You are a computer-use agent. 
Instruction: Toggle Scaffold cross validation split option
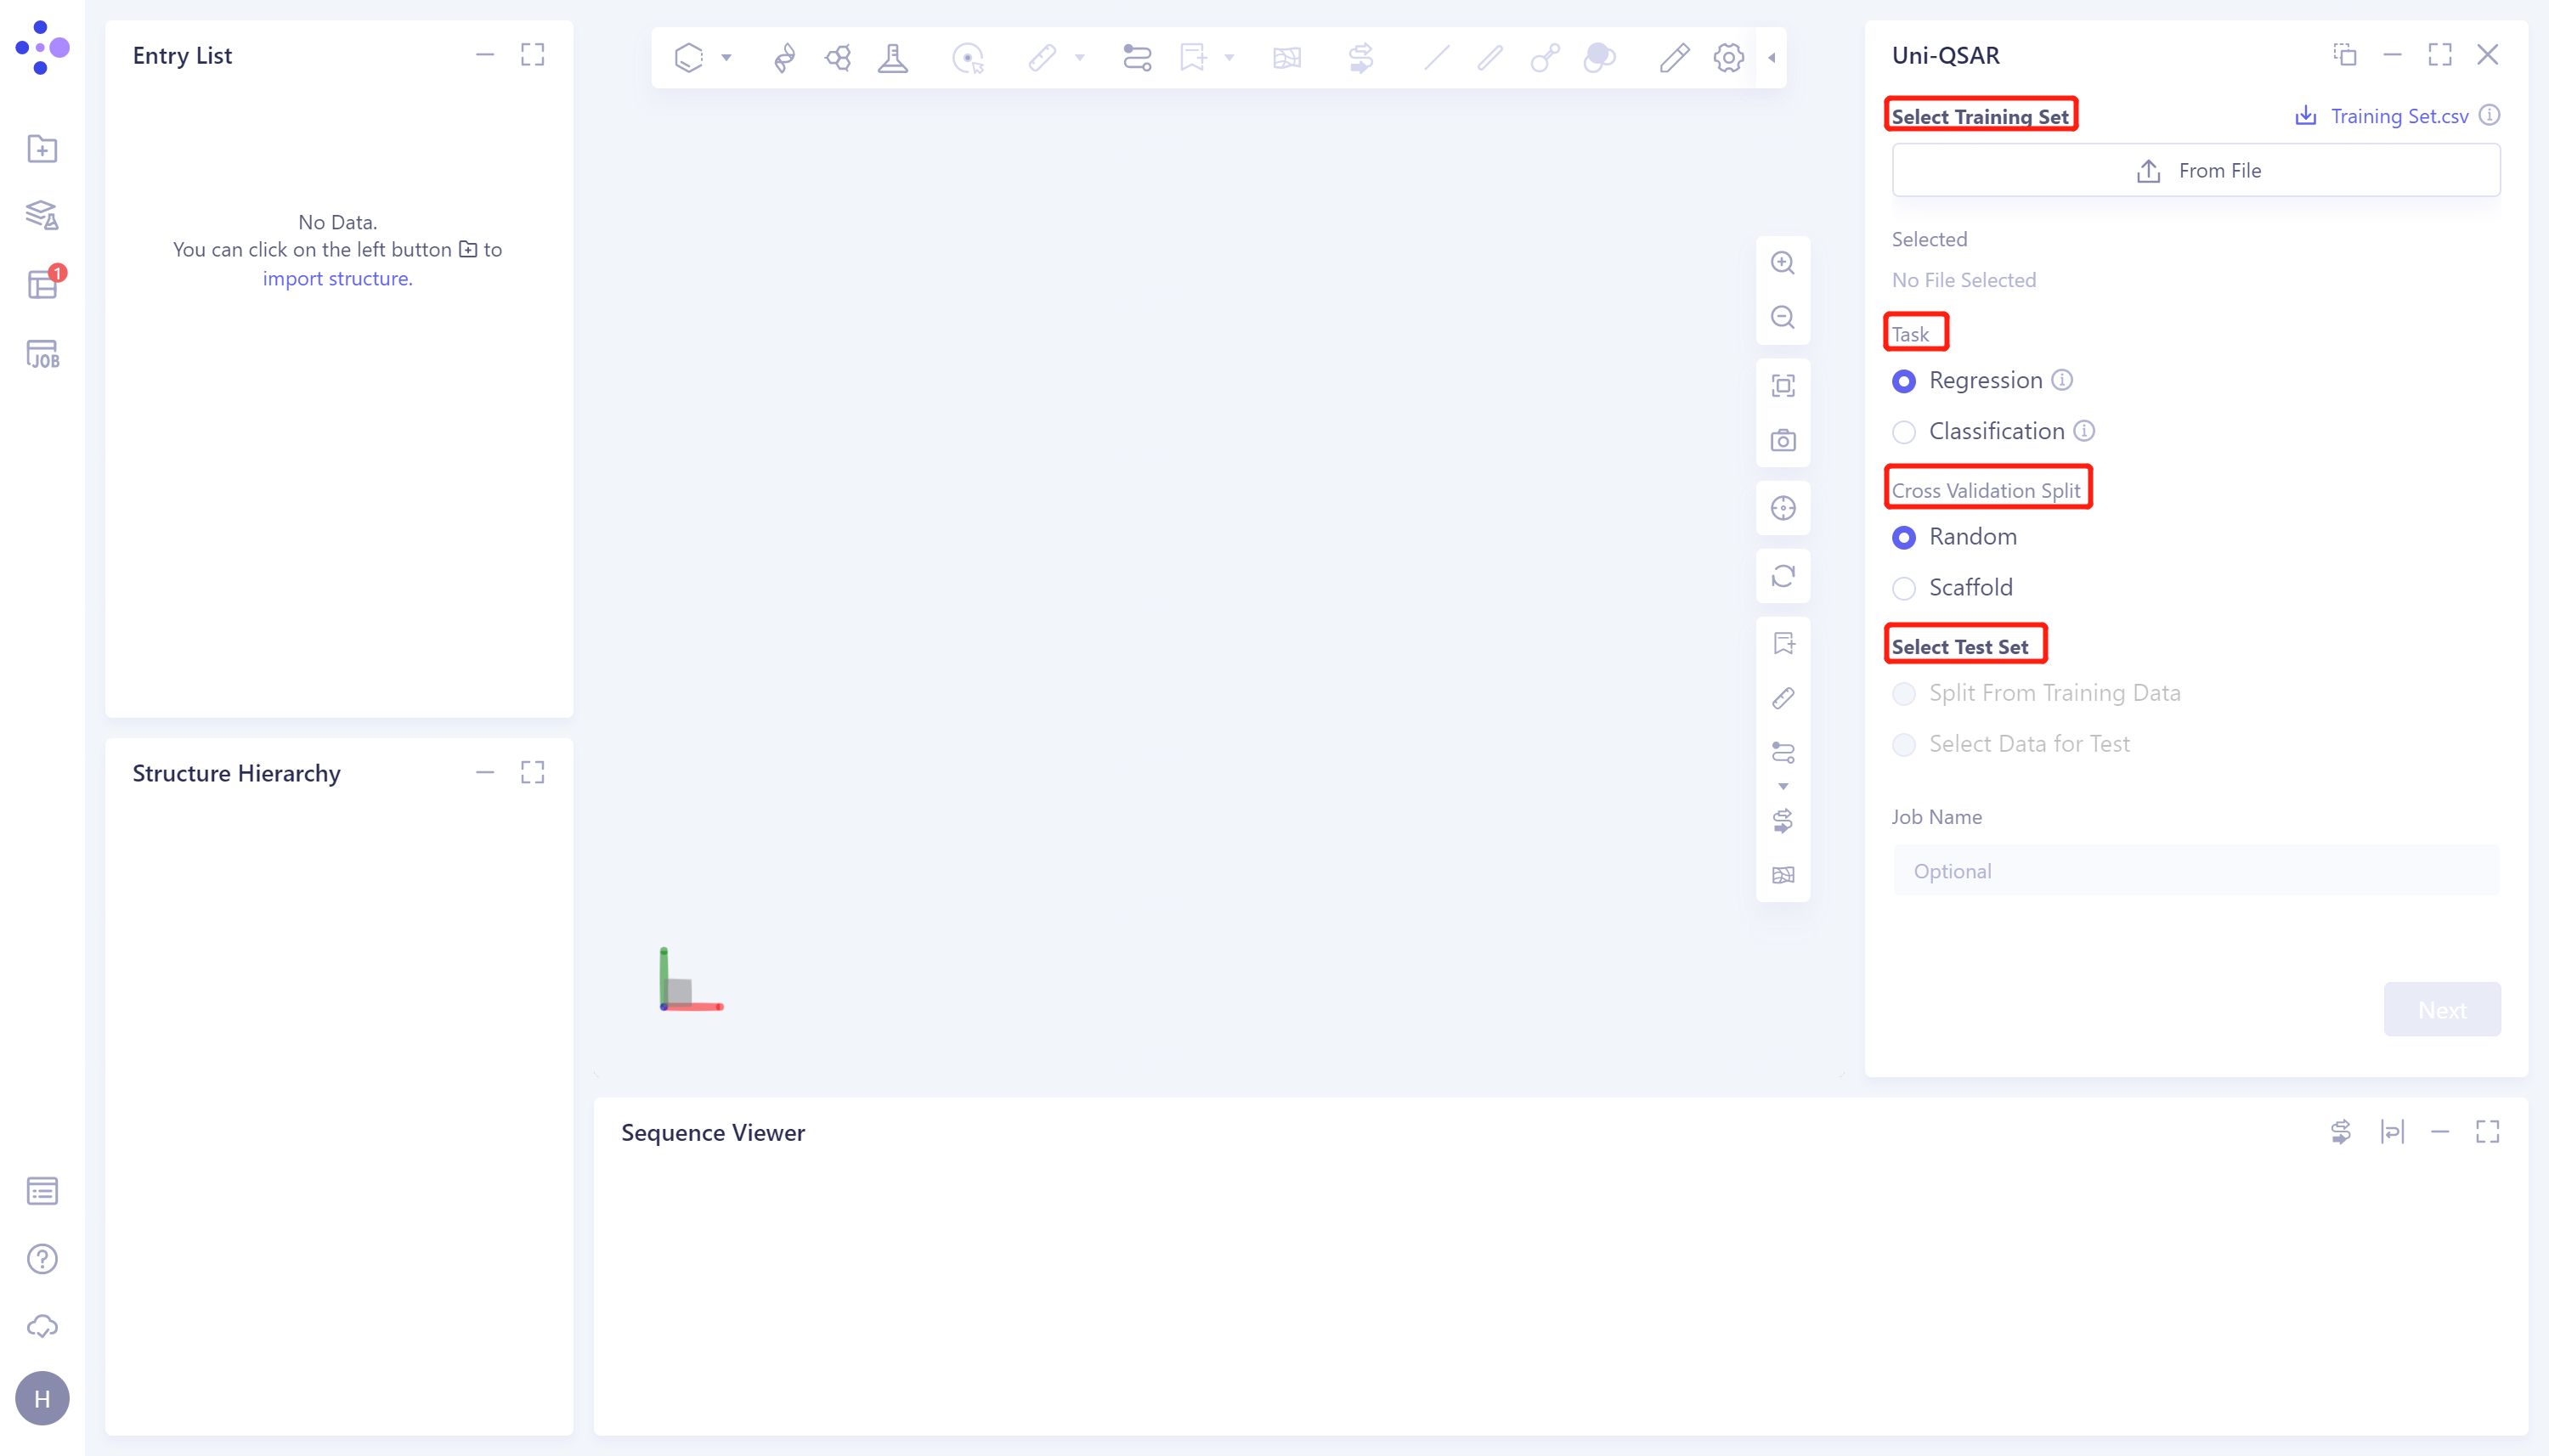(x=1905, y=586)
